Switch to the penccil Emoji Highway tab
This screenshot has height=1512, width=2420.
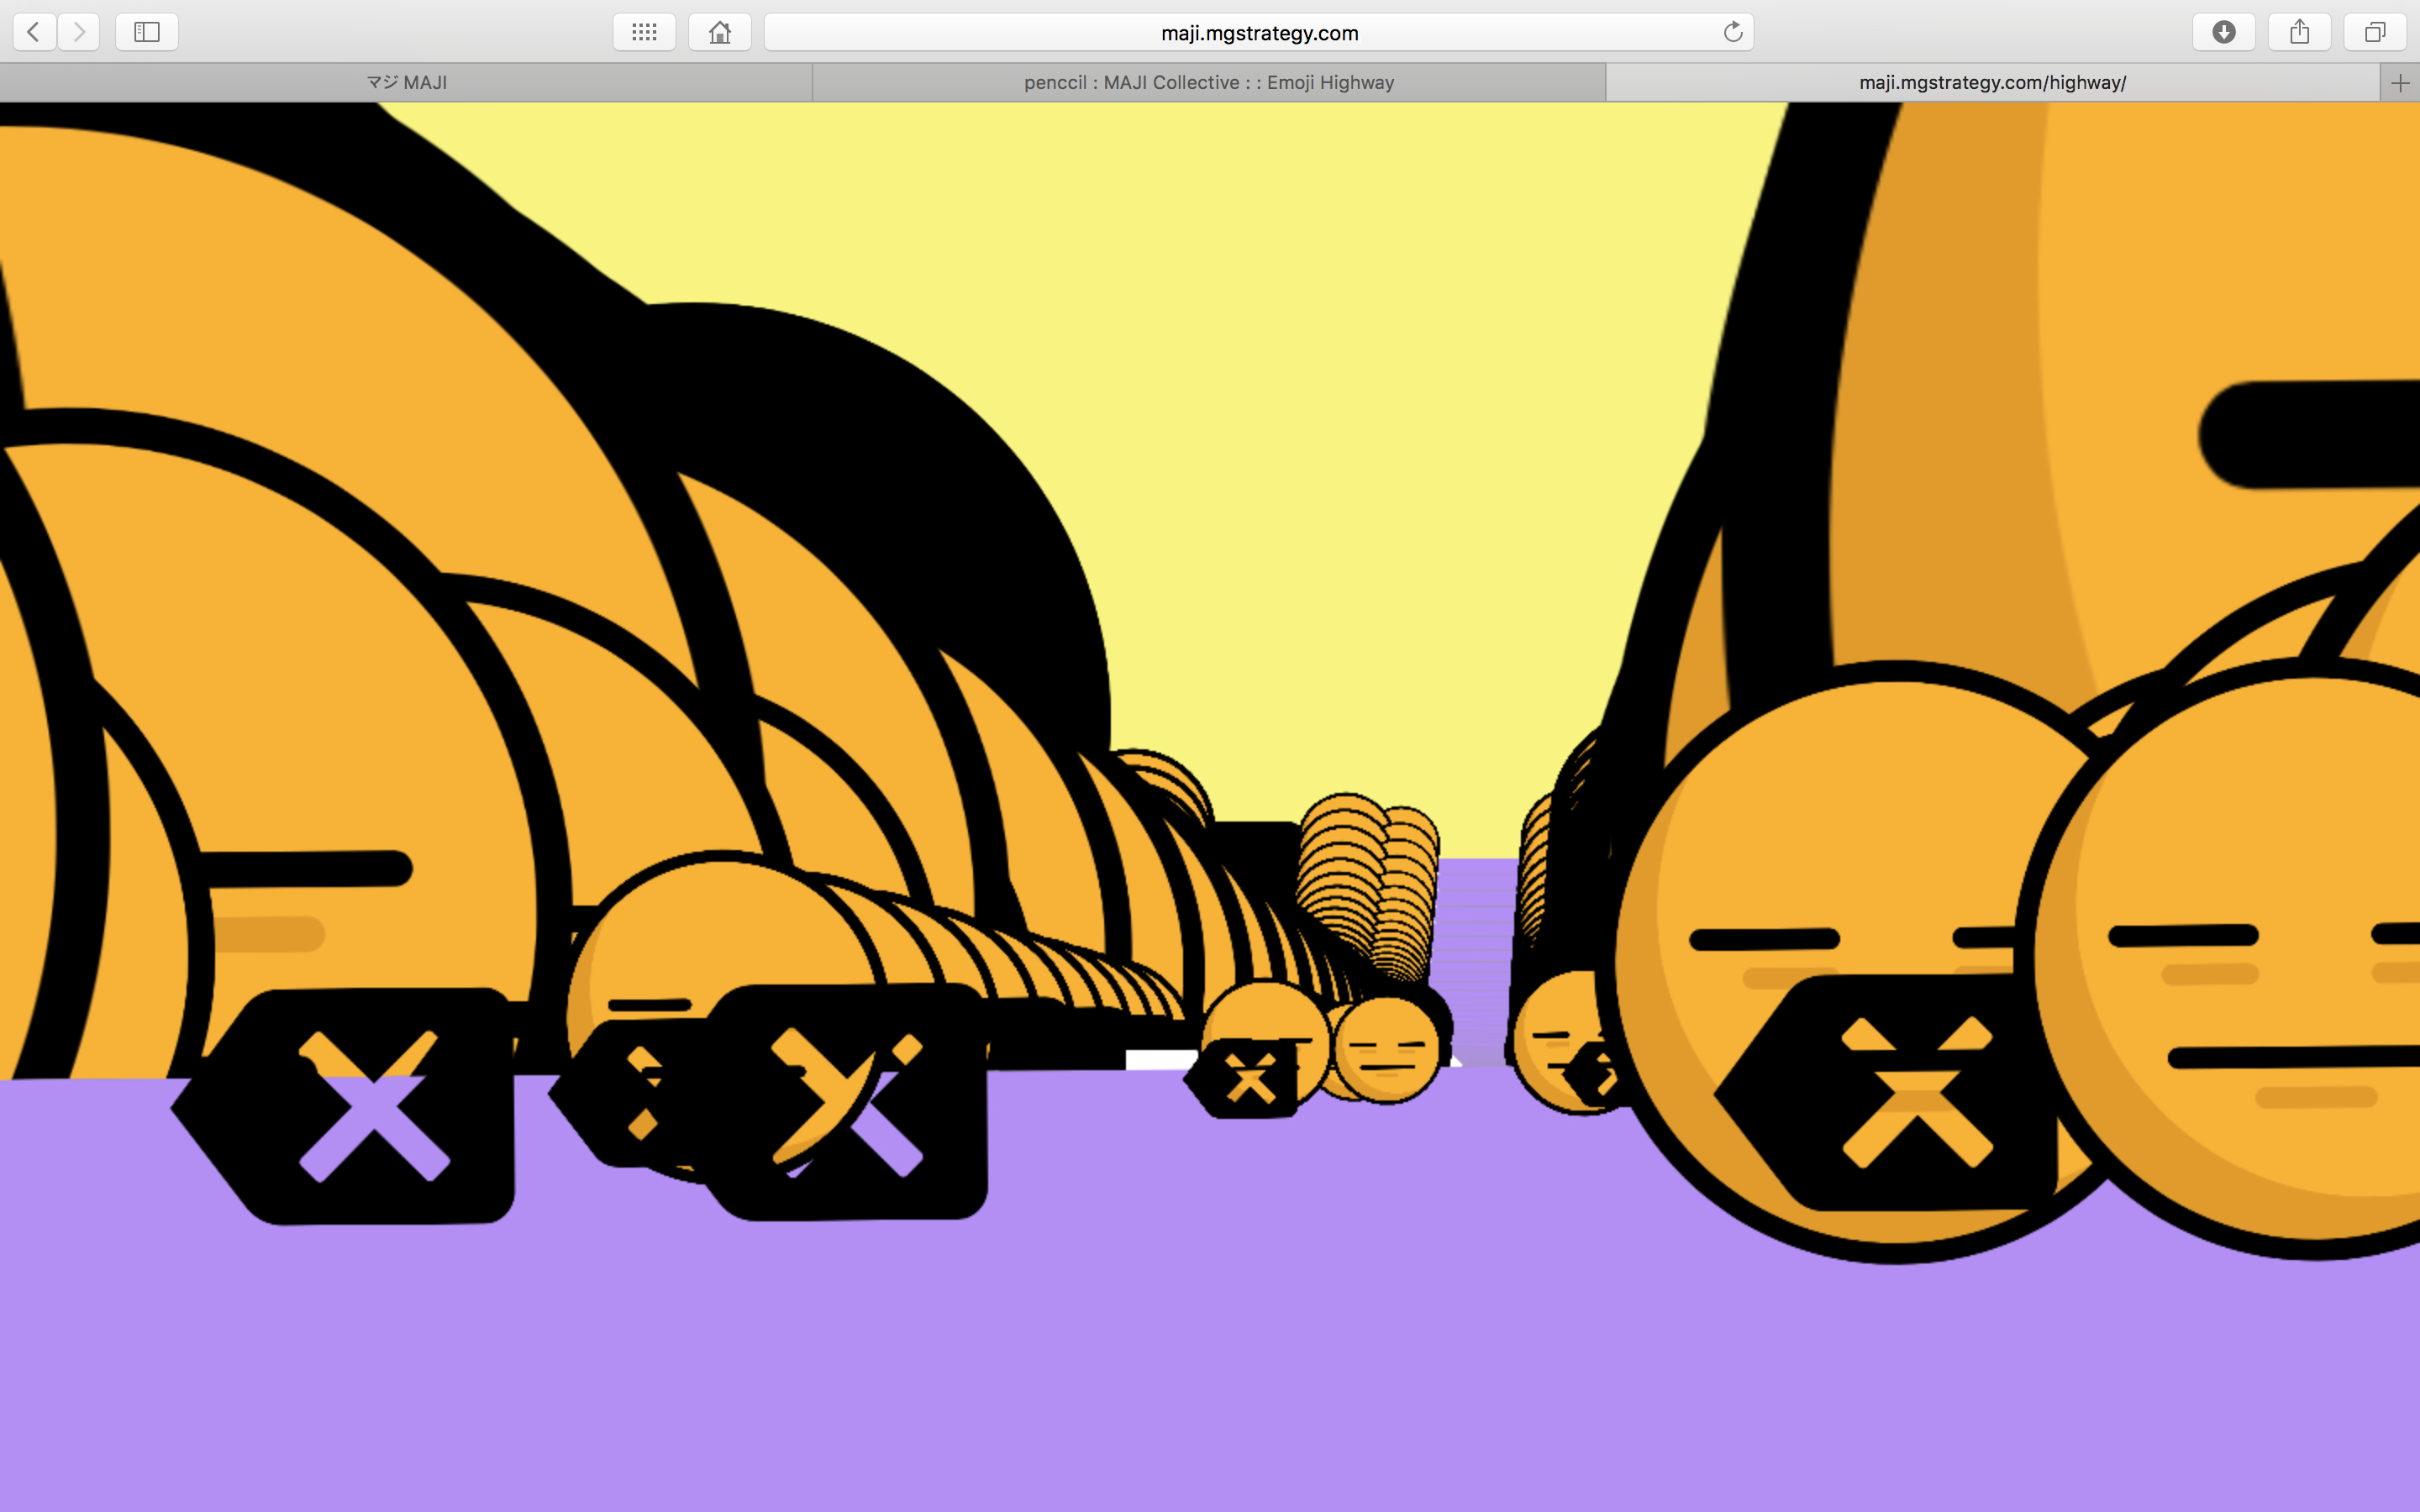click(x=1209, y=83)
